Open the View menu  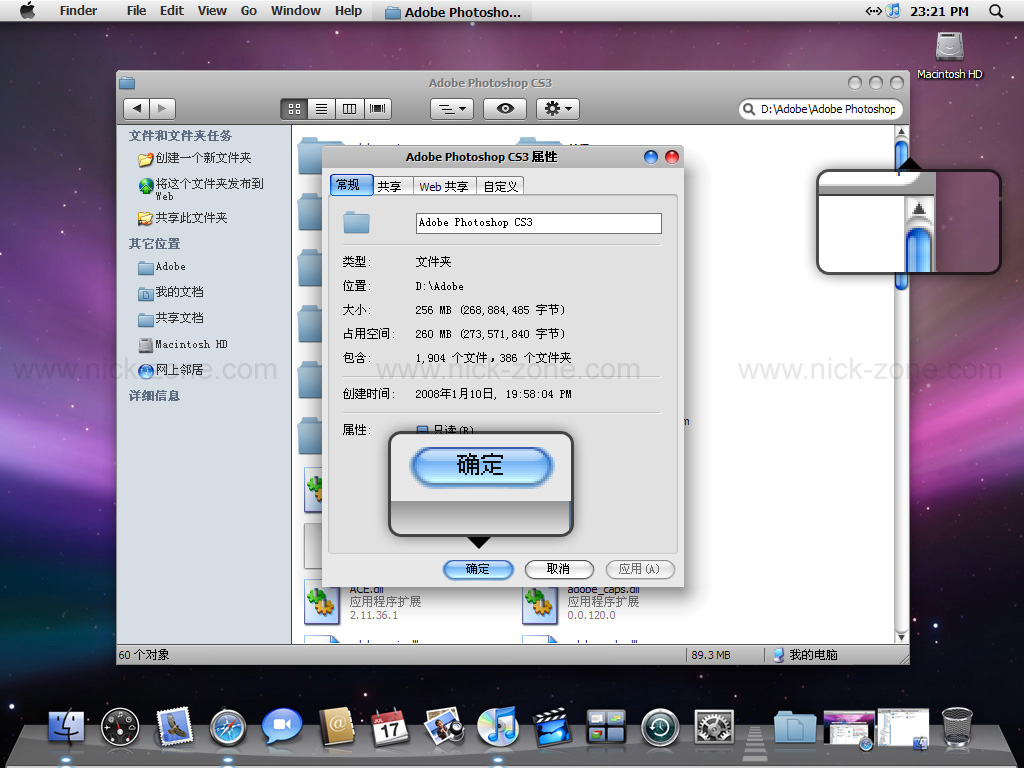click(x=212, y=10)
